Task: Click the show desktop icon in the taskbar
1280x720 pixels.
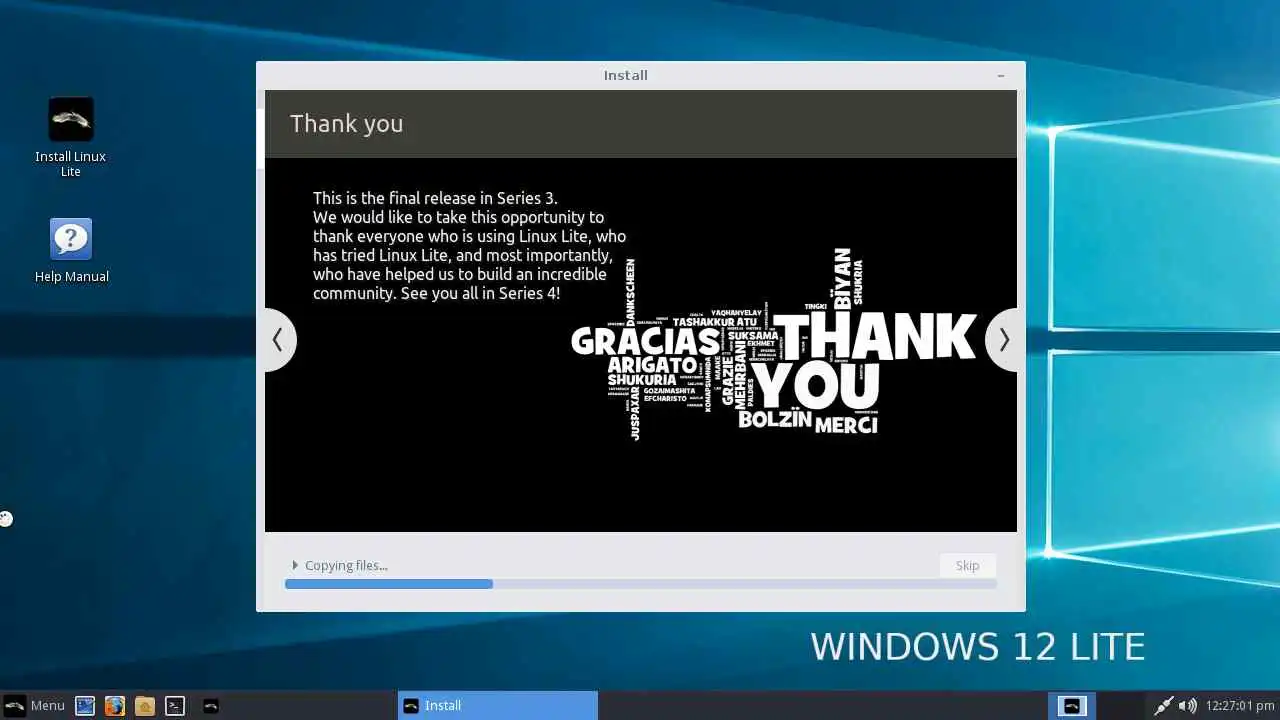Action: (85, 705)
